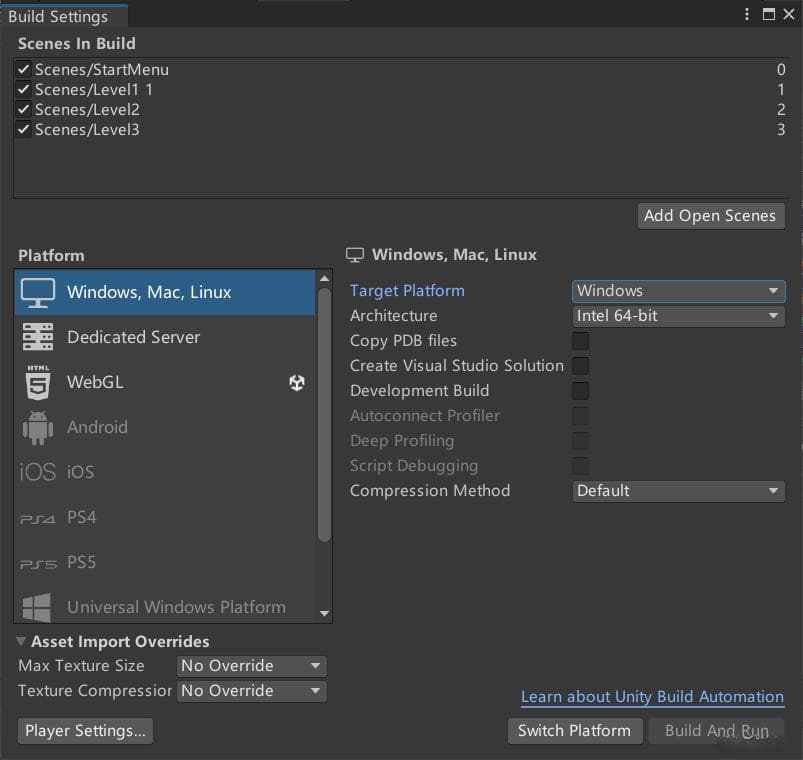Click the Add Open Scenes button

[x=711, y=216]
